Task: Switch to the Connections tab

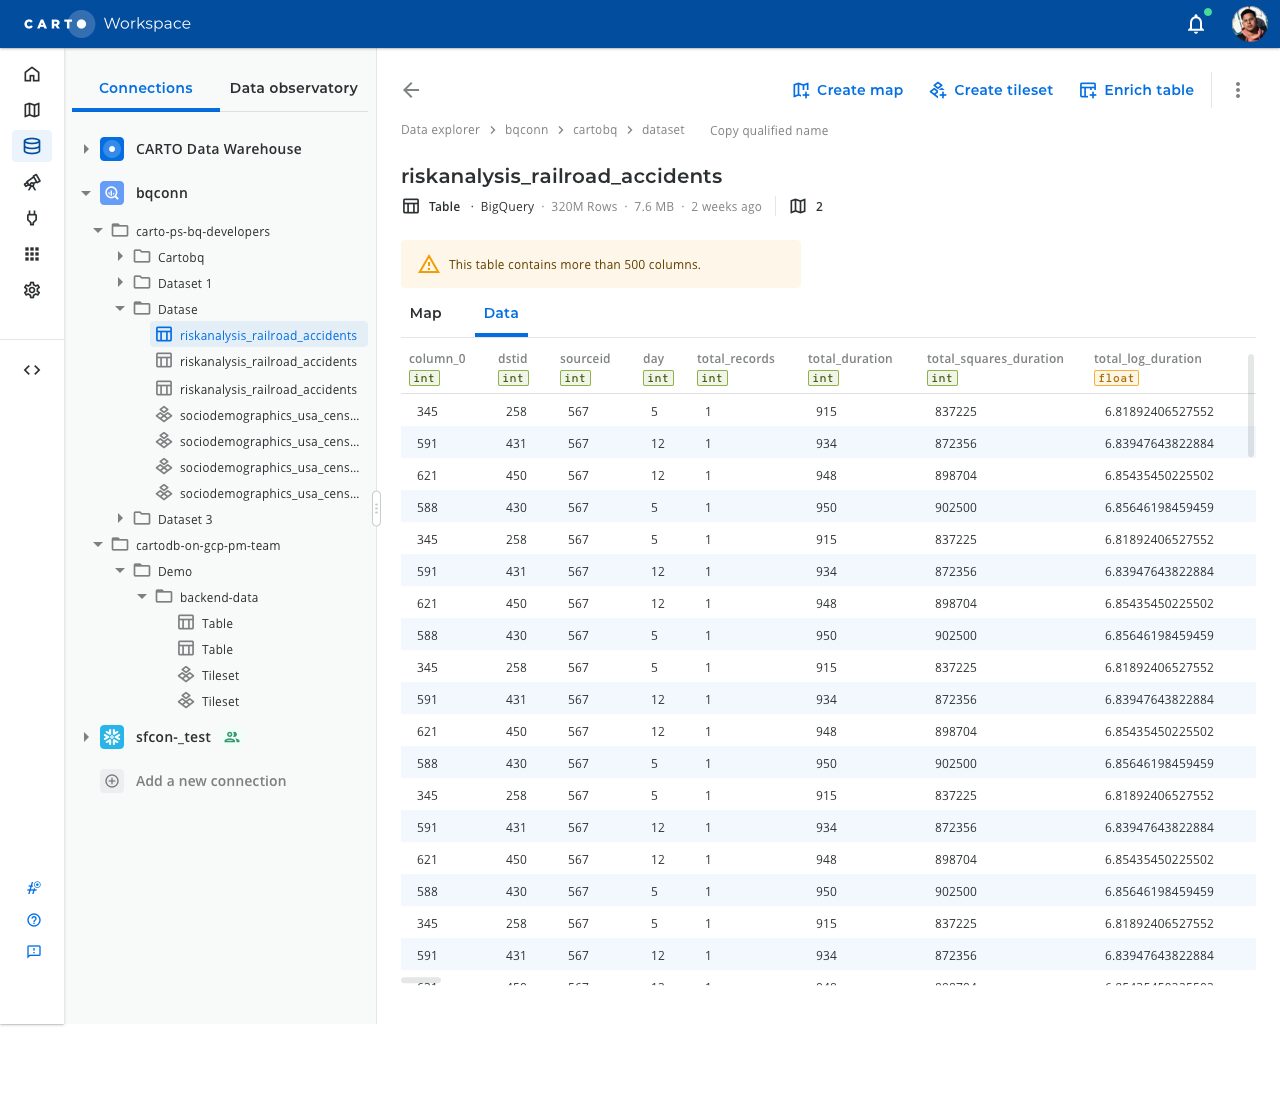Action: tap(146, 88)
